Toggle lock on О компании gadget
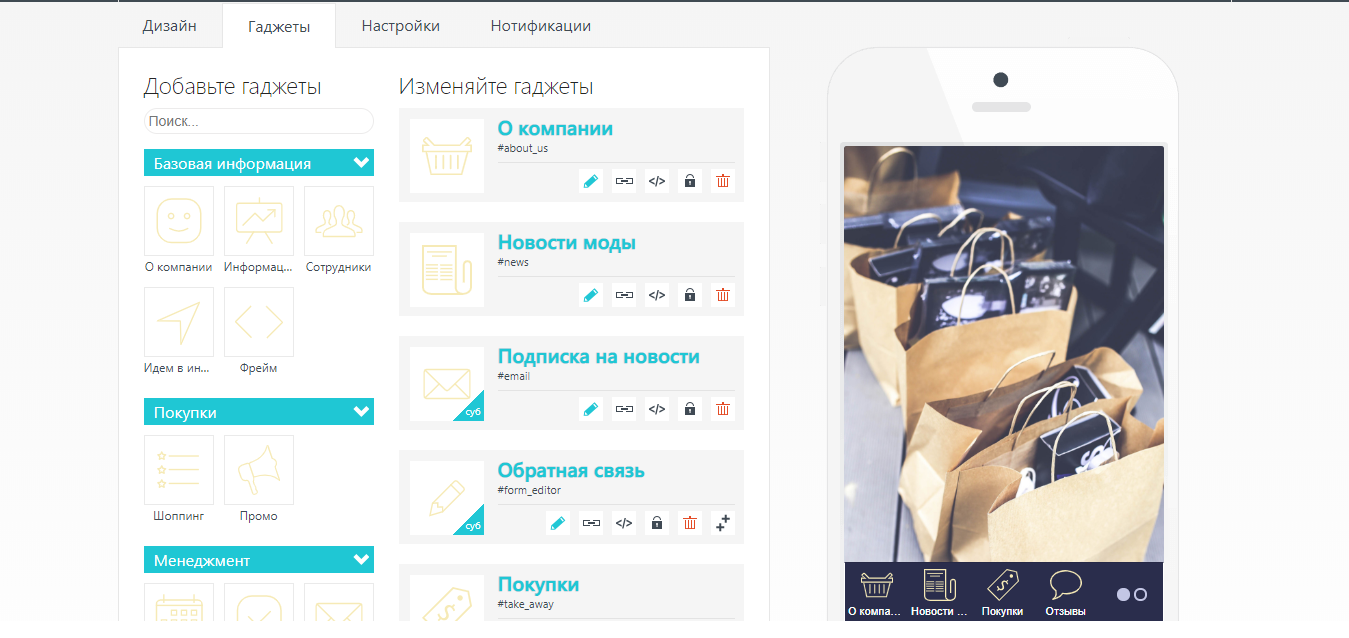Viewport: 1349px width, 638px height. pyautogui.click(x=690, y=181)
